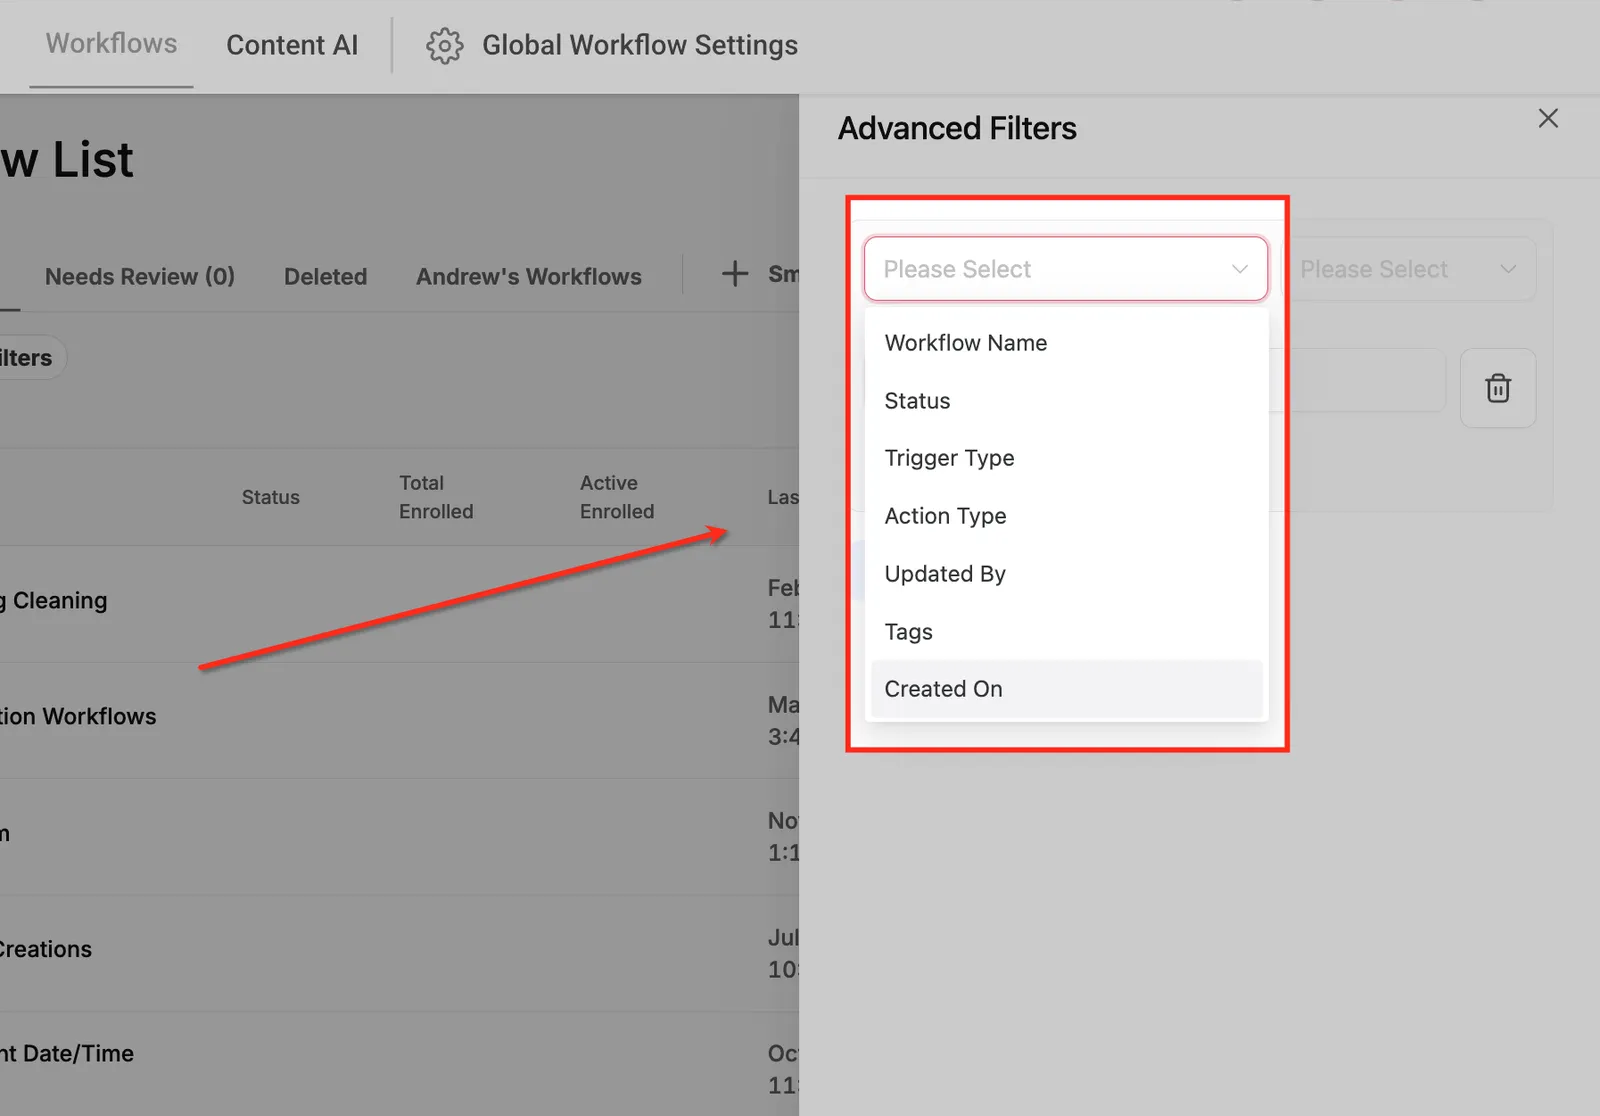Switch to the Workflows tab
The width and height of the screenshot is (1600, 1116).
[111, 44]
